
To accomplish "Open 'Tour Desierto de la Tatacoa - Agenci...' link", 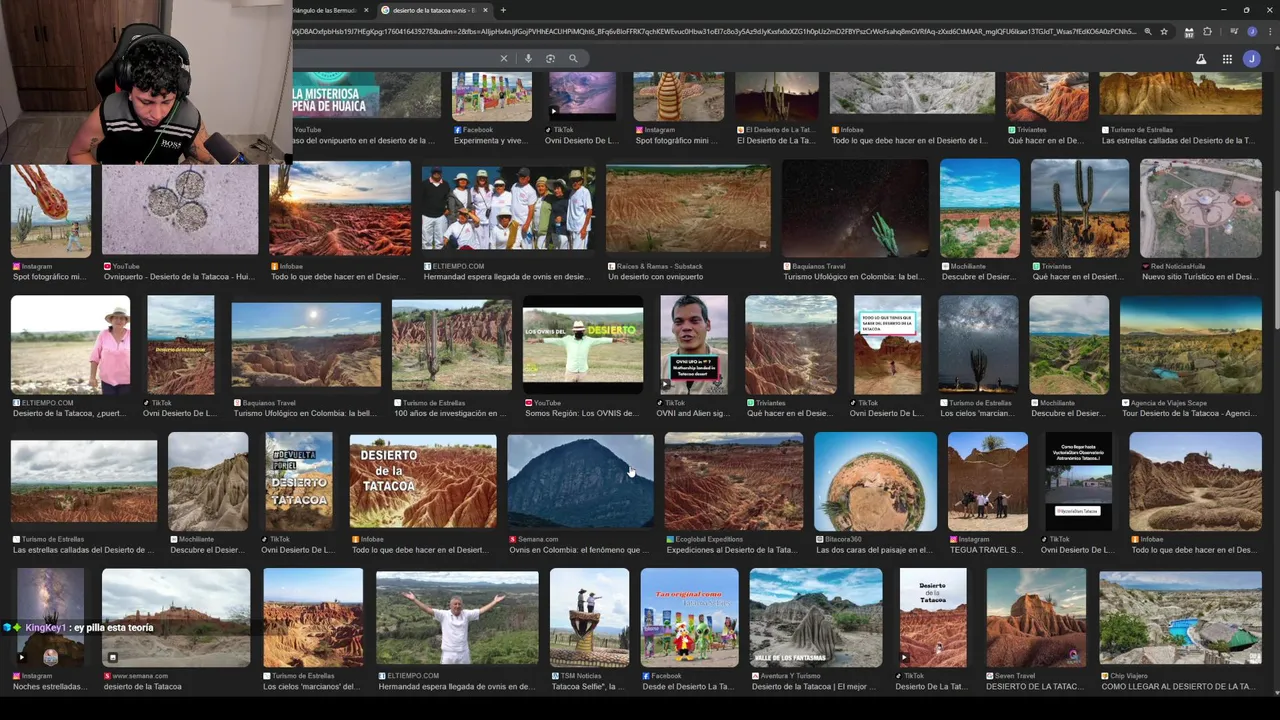I will pos(1190,413).
